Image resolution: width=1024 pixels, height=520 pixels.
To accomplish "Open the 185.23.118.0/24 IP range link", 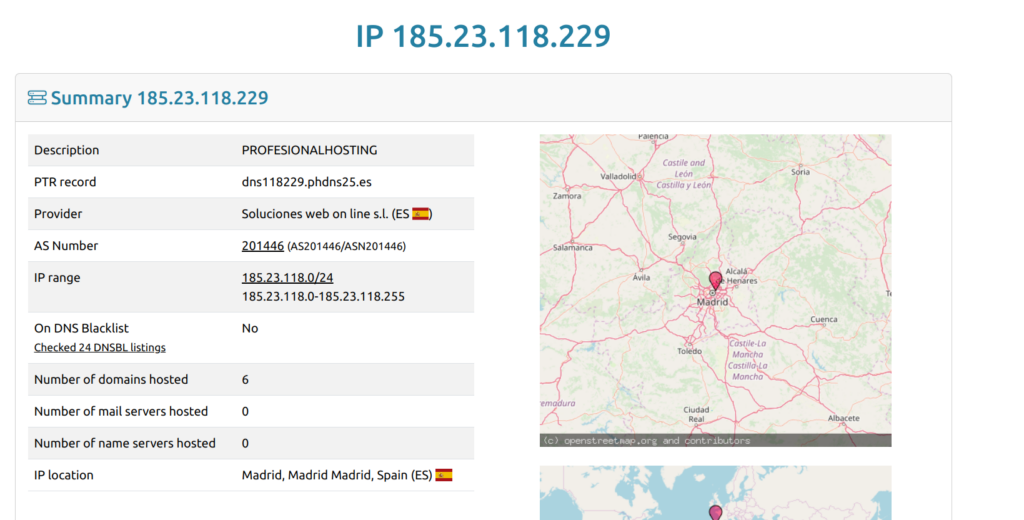I will [287, 278].
